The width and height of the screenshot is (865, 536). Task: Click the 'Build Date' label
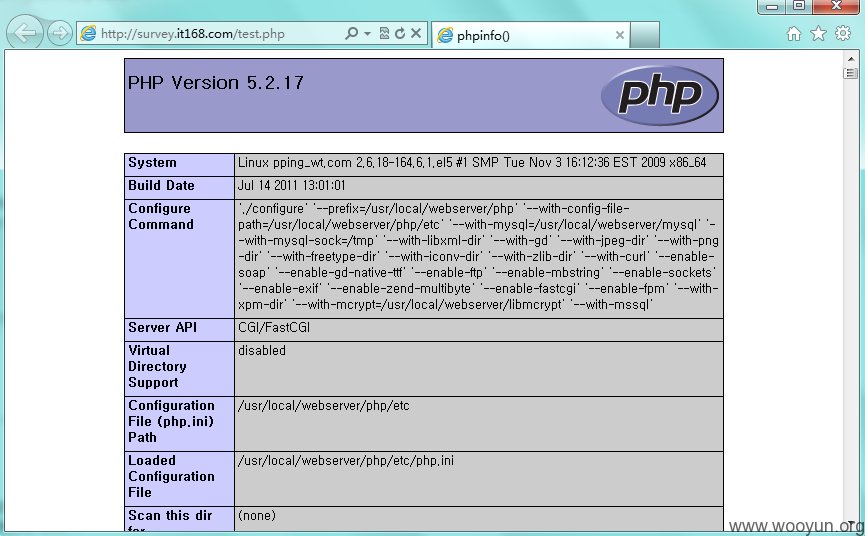click(161, 185)
